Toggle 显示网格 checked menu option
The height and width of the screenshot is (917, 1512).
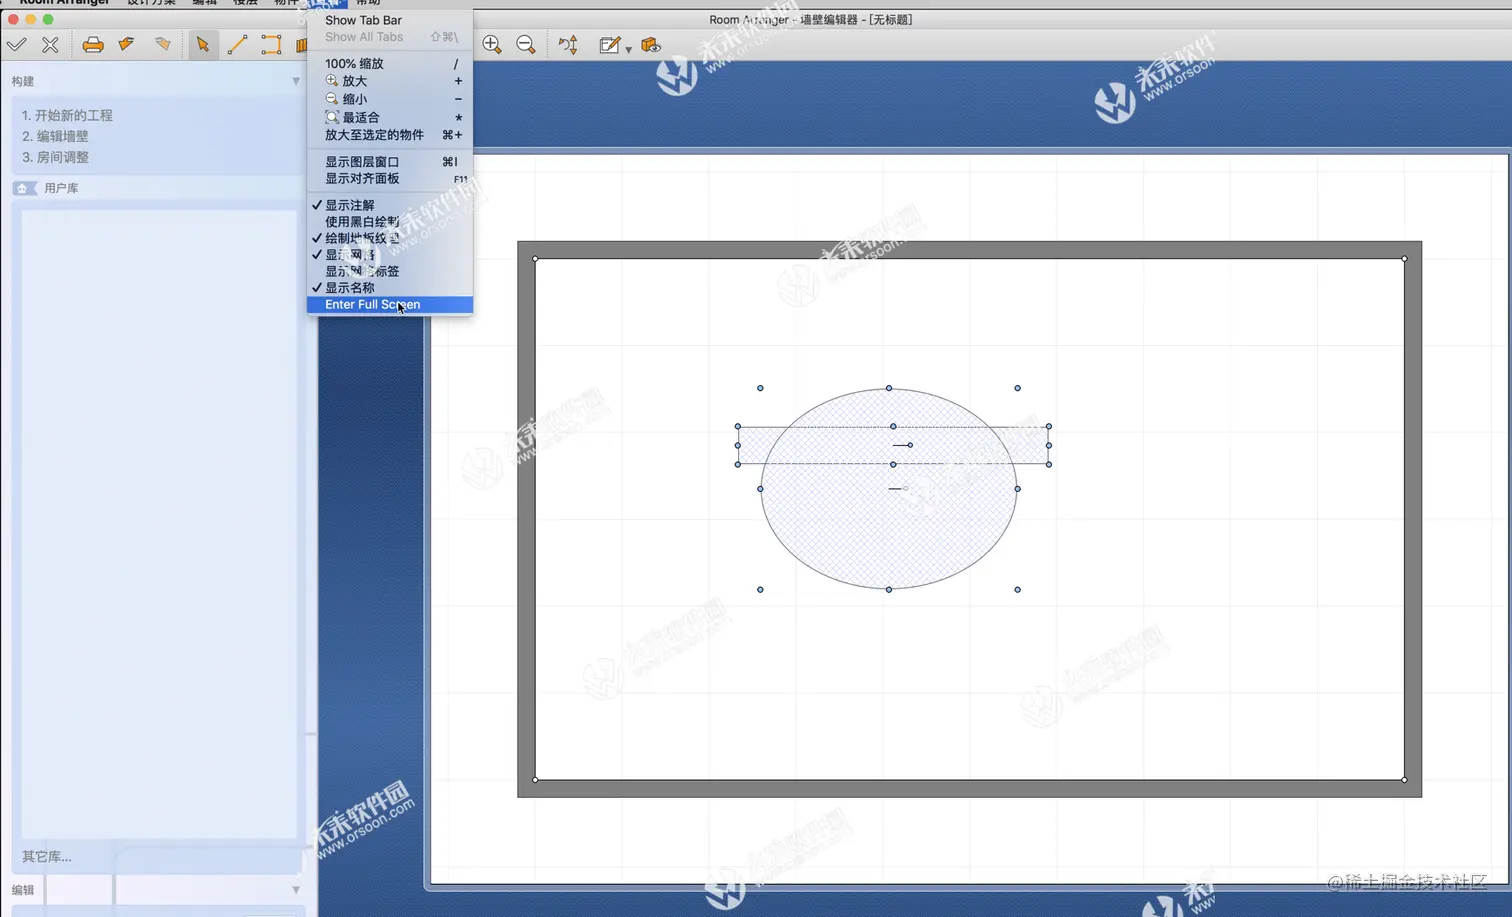coord(390,254)
